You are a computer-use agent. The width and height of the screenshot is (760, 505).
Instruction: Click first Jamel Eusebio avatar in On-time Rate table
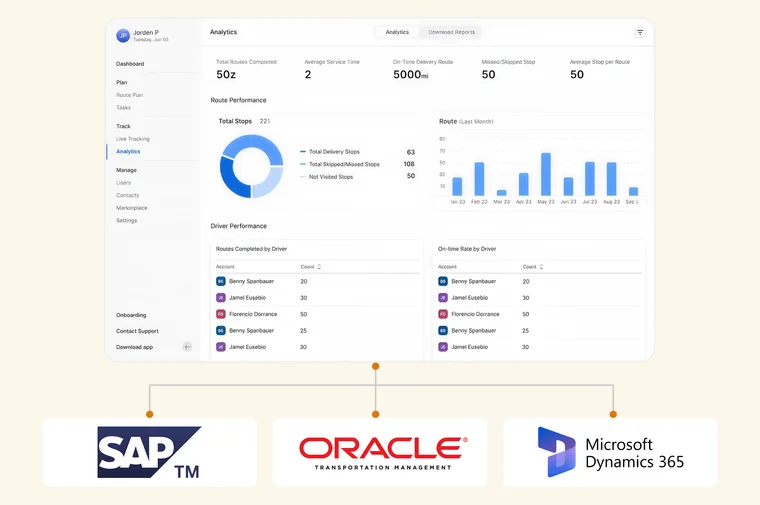pyautogui.click(x=443, y=298)
